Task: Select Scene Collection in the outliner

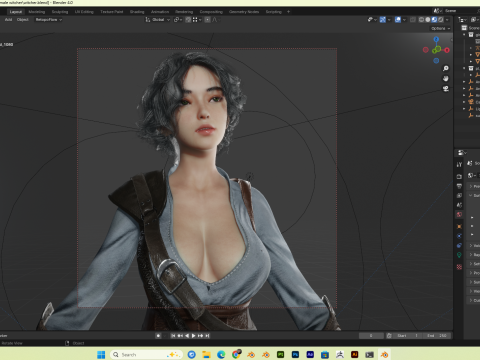Action: [471, 28]
